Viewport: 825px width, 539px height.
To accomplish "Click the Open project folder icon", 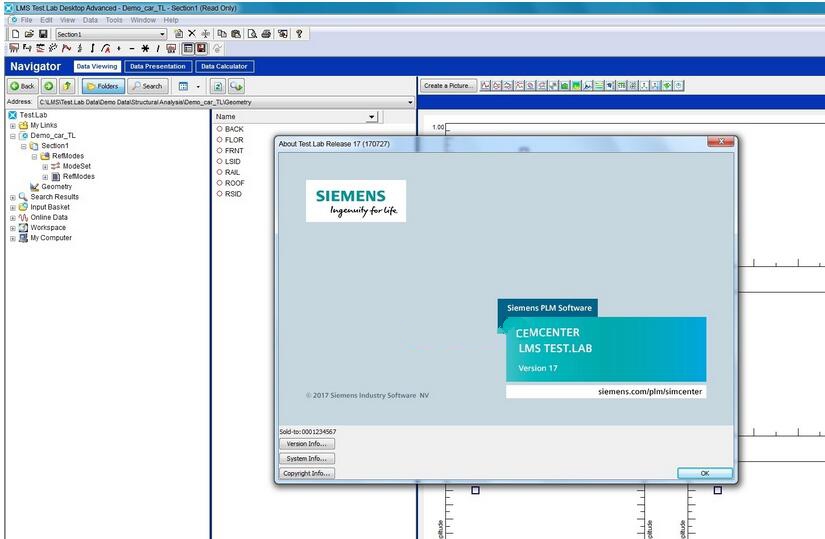I will 29,34.
